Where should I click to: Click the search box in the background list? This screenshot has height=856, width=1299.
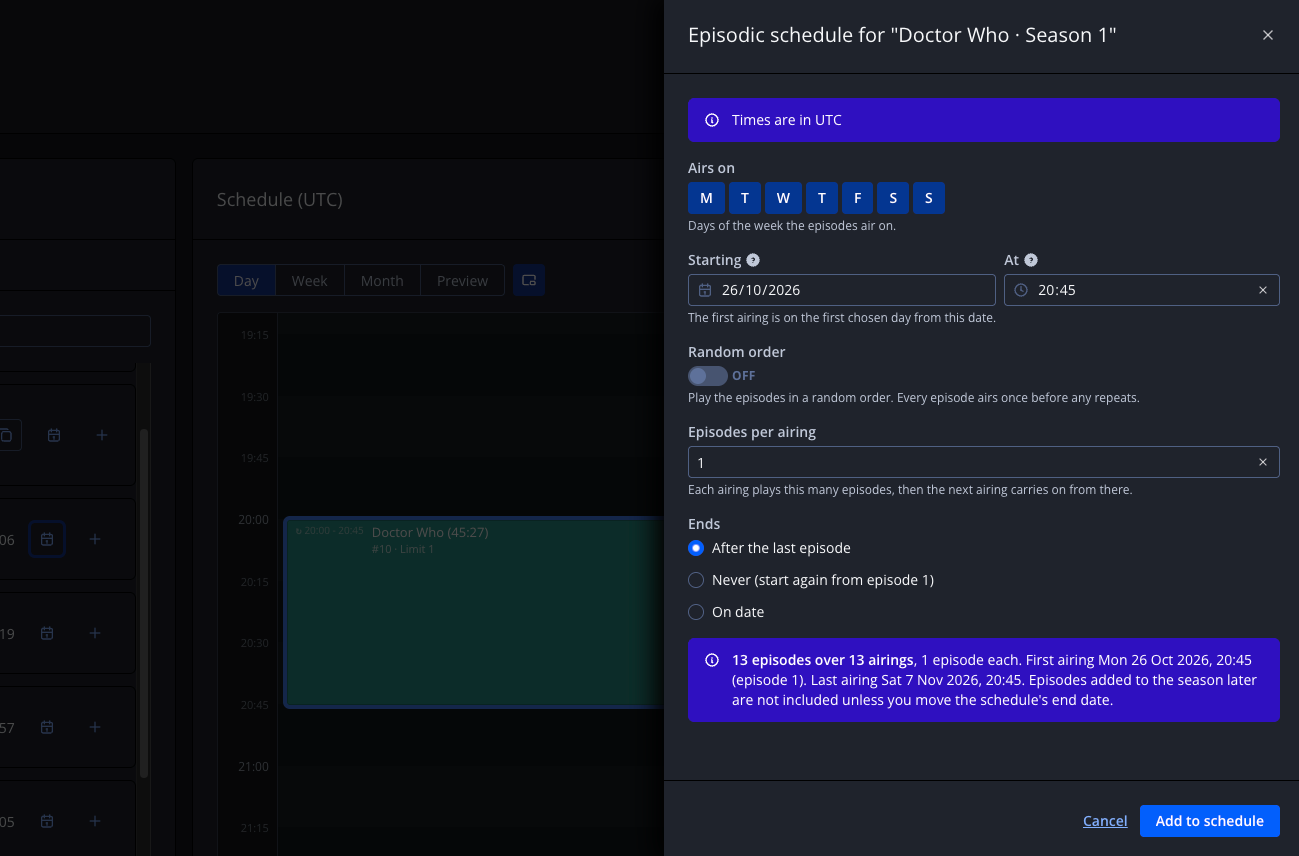tap(75, 331)
